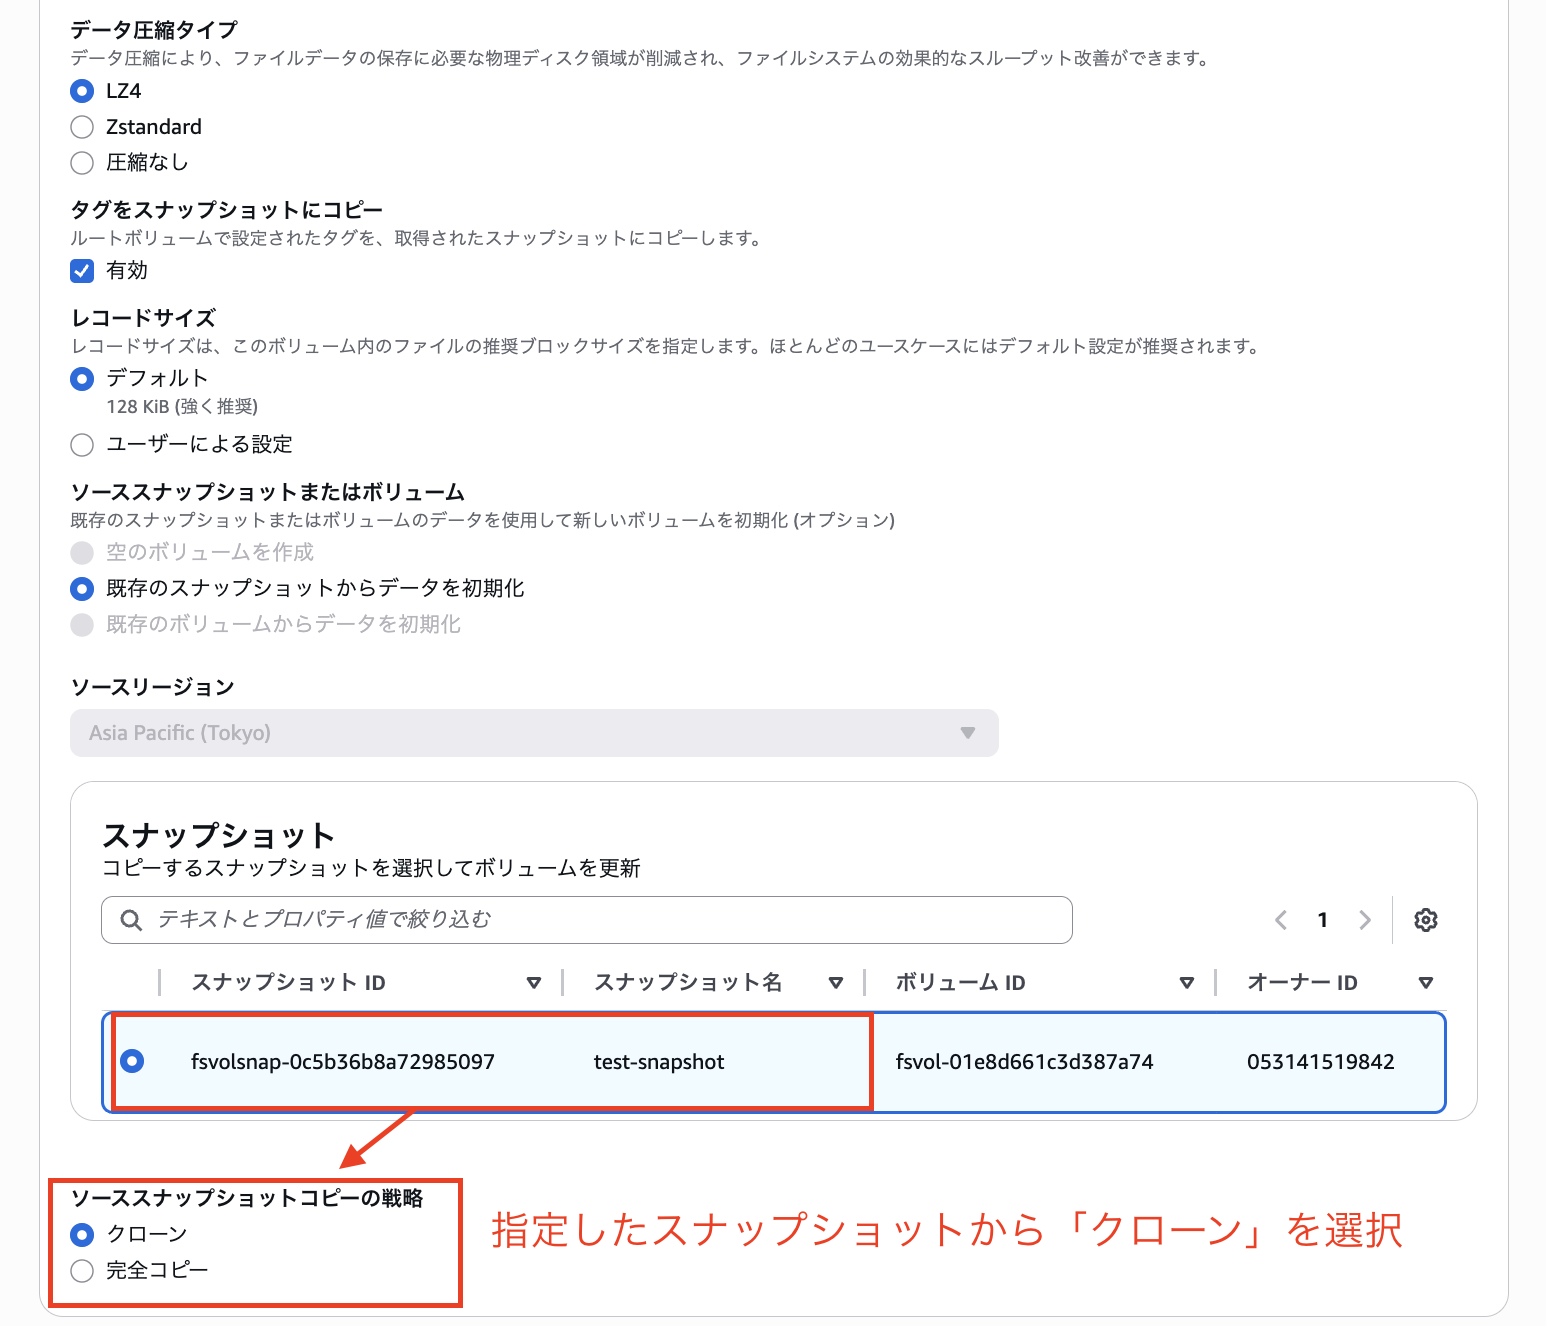The width and height of the screenshot is (1546, 1326).
Task: Click snapshot ID fsvolsnap-0c5b36b8a72985097
Action: (343, 1062)
